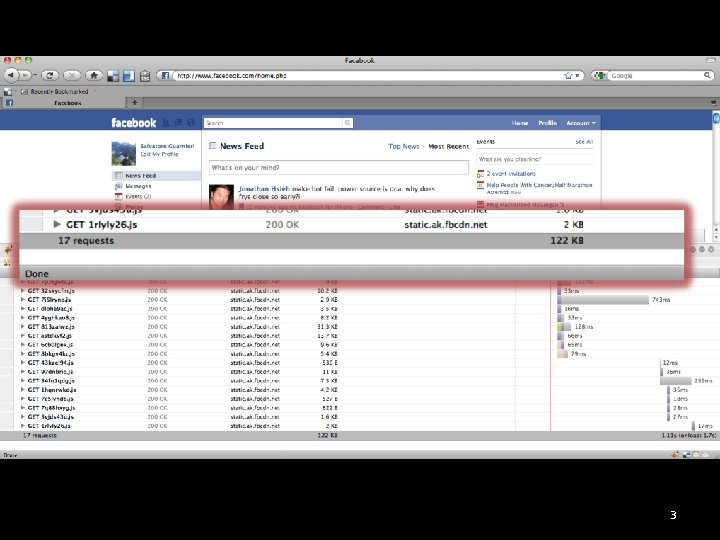Click the magnifier in Facebook's Search field
This screenshot has width=720, height=540.
coord(348,123)
